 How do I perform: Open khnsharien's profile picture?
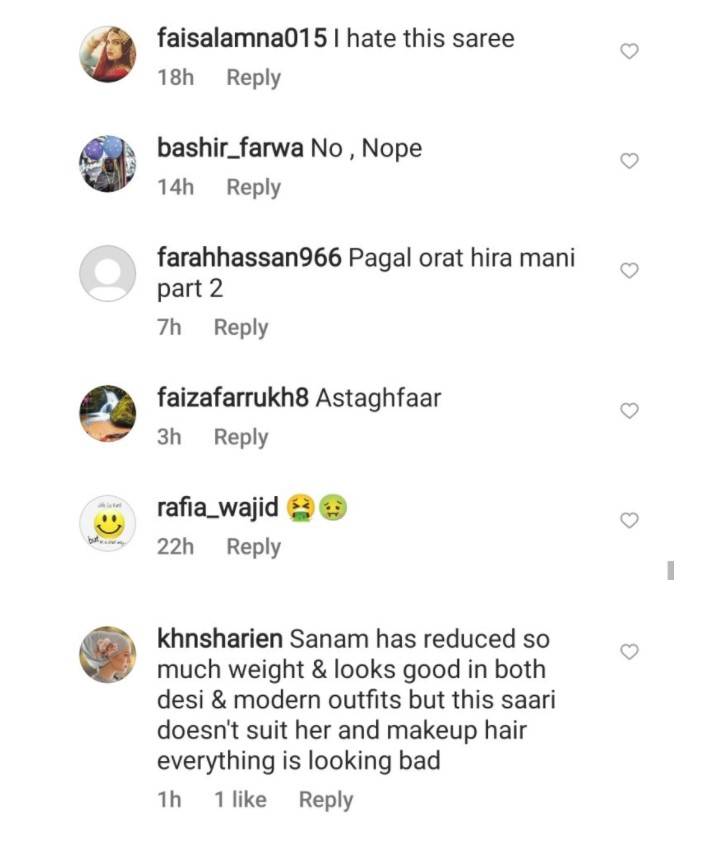coord(108,654)
